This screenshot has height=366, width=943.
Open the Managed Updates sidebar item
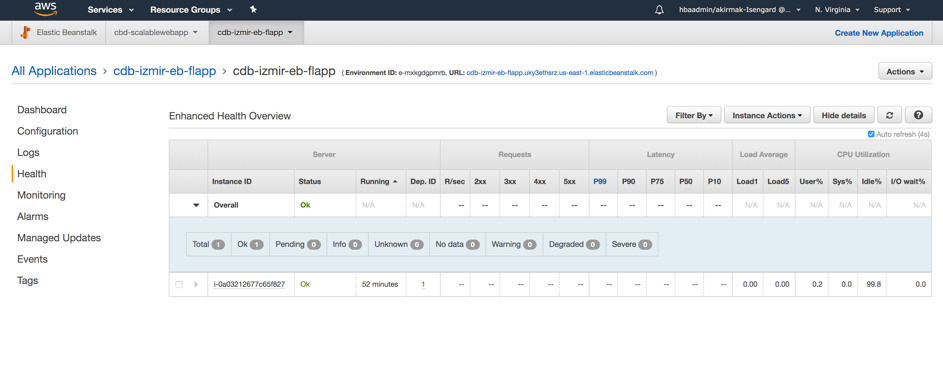coord(59,238)
